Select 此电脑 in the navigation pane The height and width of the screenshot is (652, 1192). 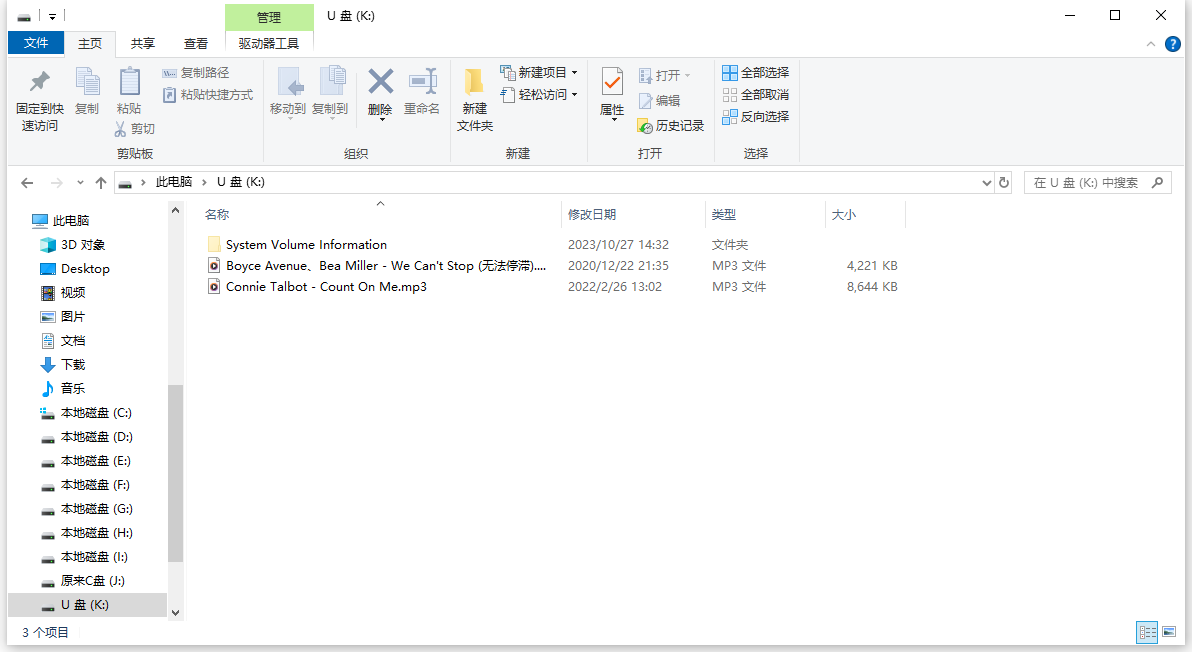click(71, 221)
